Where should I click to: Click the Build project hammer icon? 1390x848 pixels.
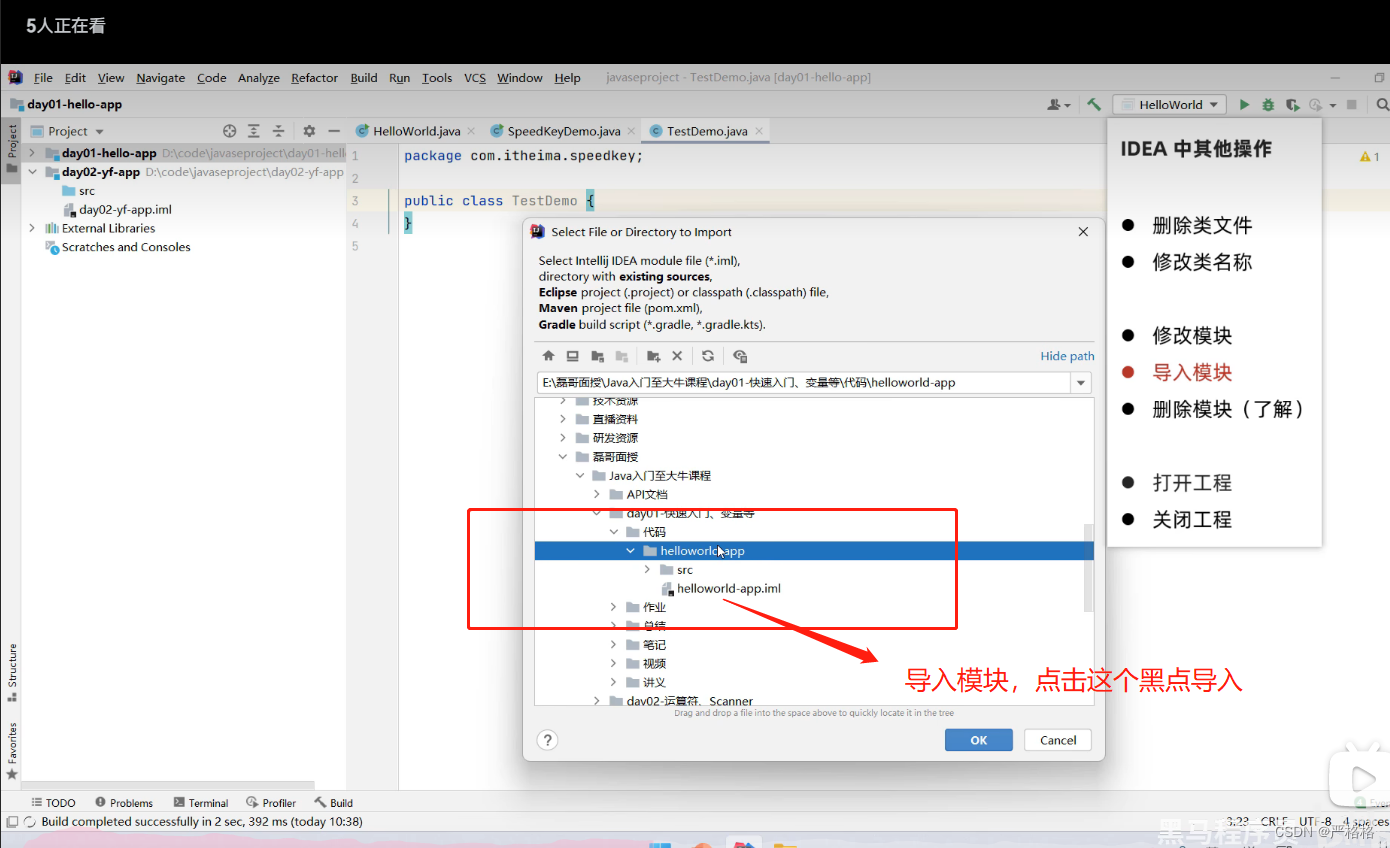pyautogui.click(x=1094, y=104)
